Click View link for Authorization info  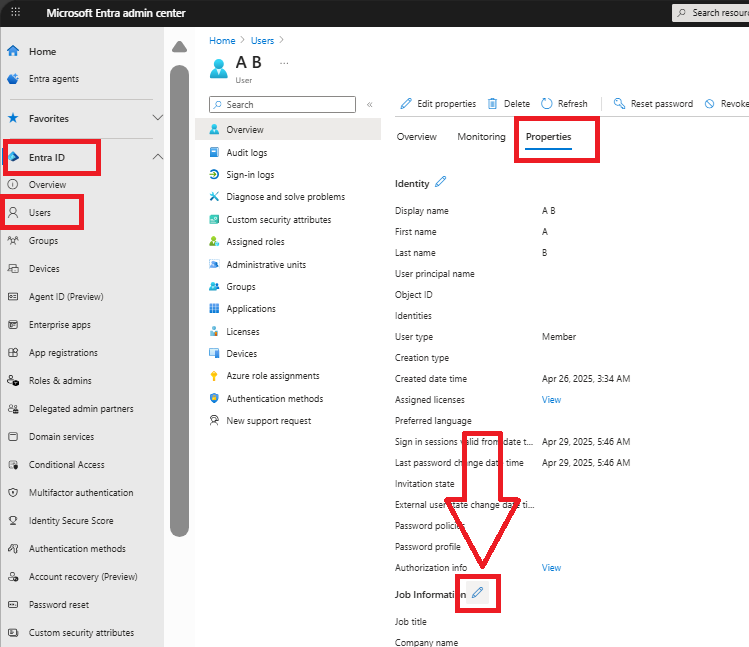551,568
